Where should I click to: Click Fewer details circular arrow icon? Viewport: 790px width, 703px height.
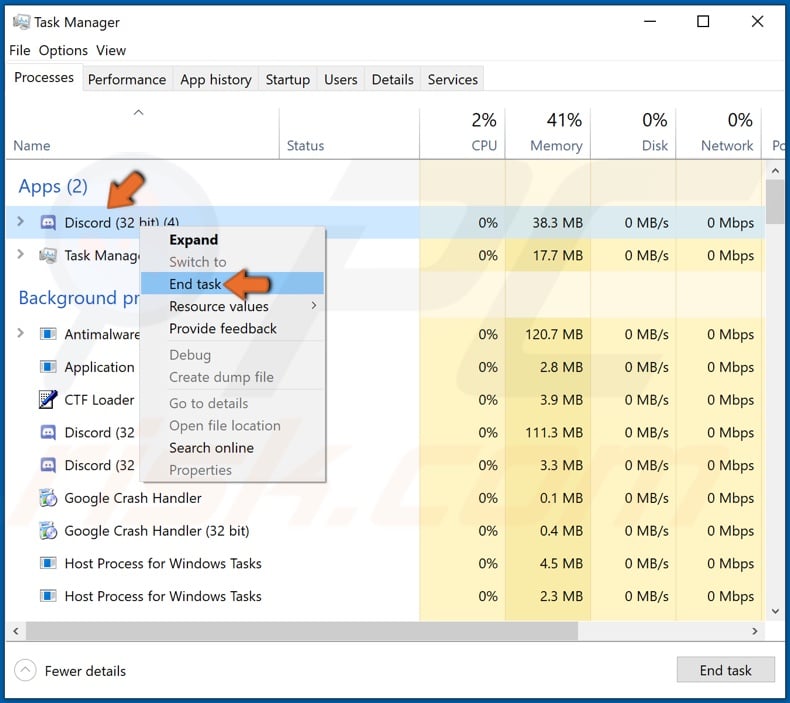point(25,670)
